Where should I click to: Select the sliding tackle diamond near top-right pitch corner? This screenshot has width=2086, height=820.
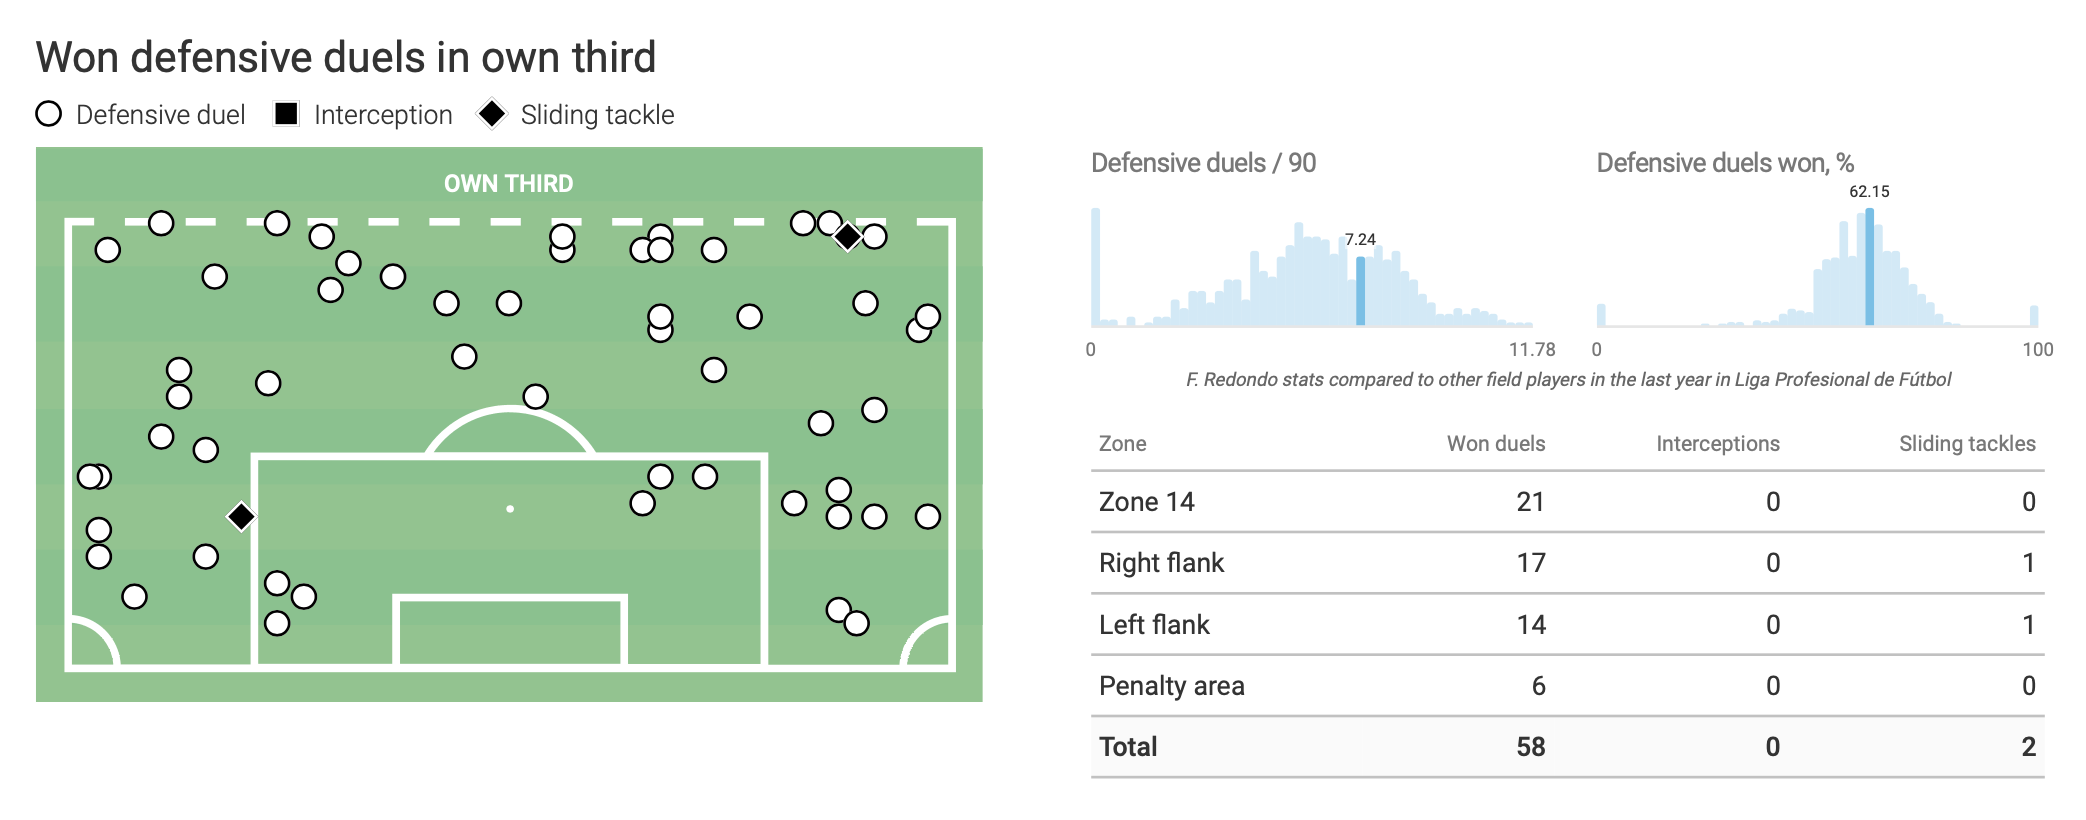pos(847,236)
